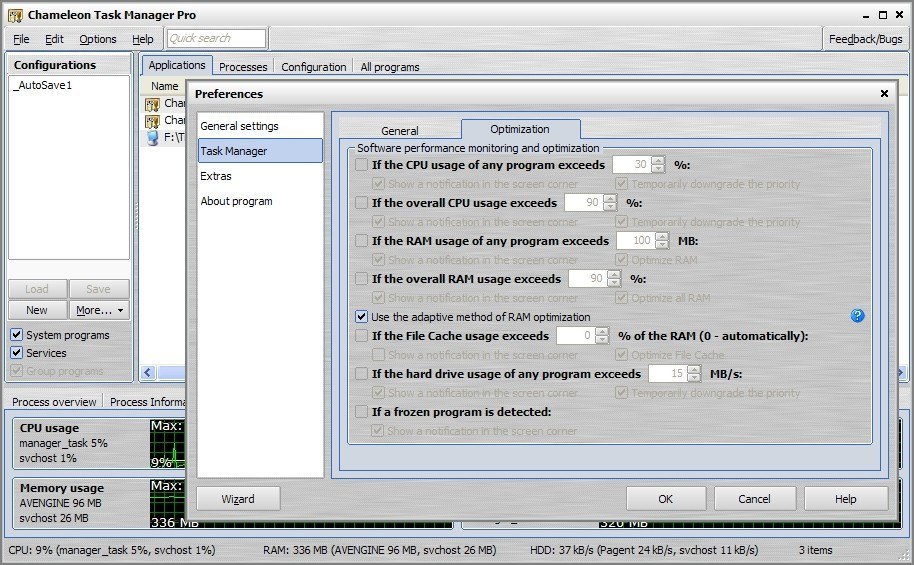Select About program in preferences list

260,201
